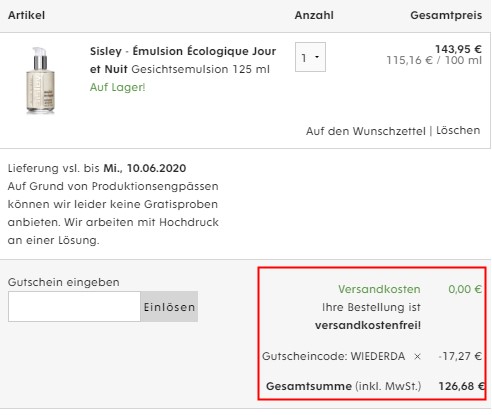Screen dimensions: 492x415
Task: Click the 143,95 € item price
Action: [458, 49]
